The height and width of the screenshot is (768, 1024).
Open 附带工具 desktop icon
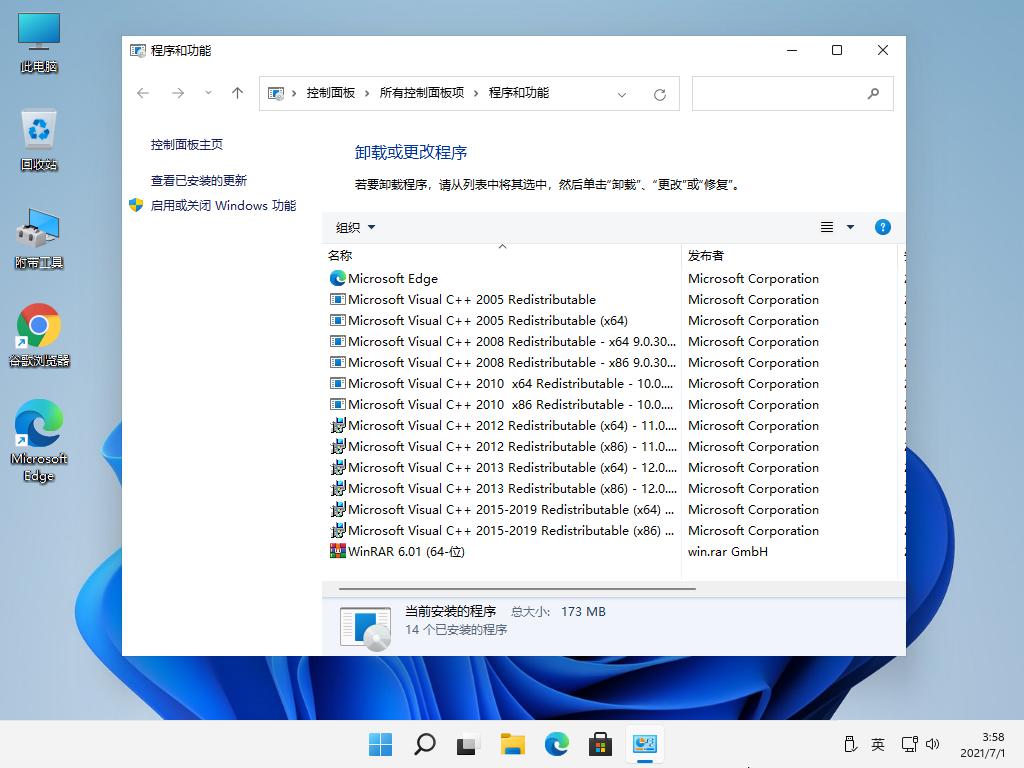point(39,238)
